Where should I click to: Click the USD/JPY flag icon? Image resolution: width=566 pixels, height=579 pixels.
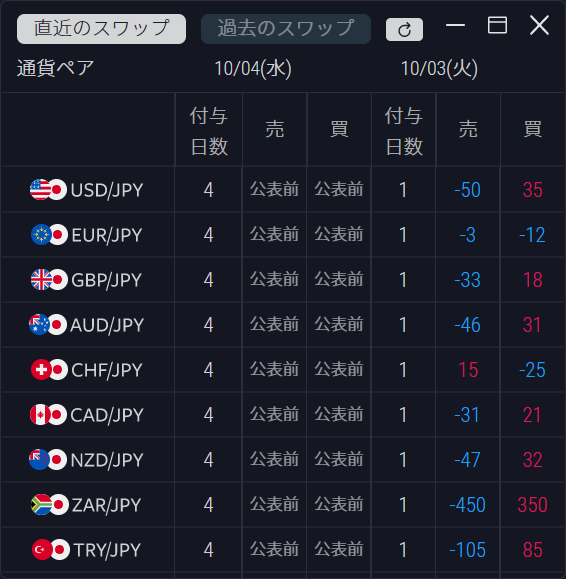click(x=48, y=190)
